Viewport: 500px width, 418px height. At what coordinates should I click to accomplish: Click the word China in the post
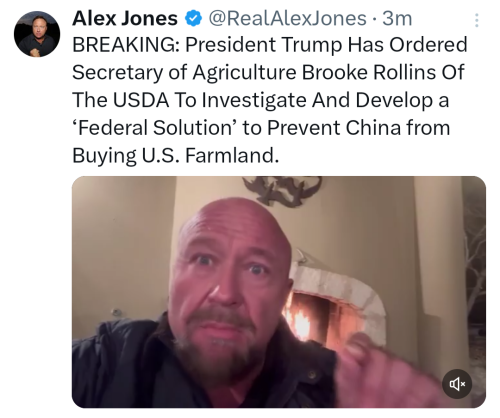coord(373,128)
